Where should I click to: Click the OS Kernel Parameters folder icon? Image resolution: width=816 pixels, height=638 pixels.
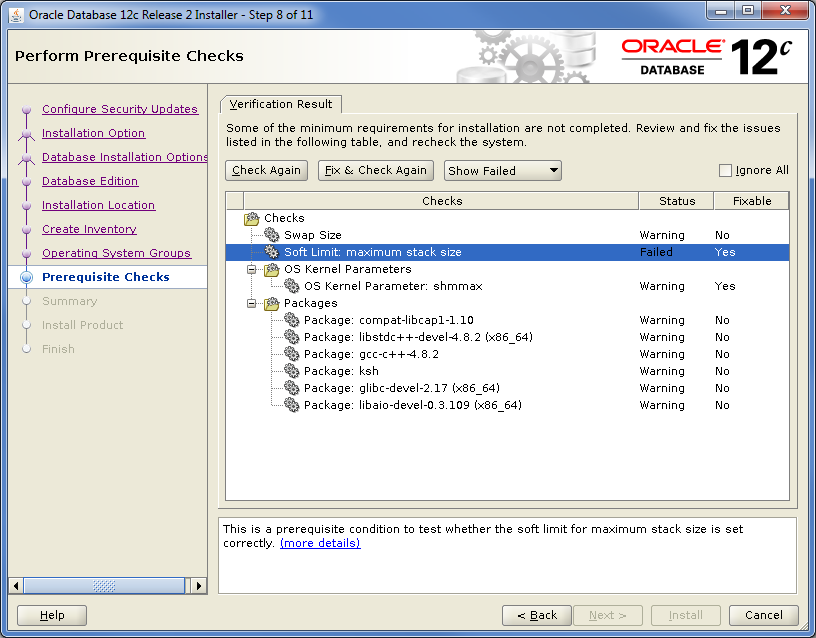[x=272, y=270]
